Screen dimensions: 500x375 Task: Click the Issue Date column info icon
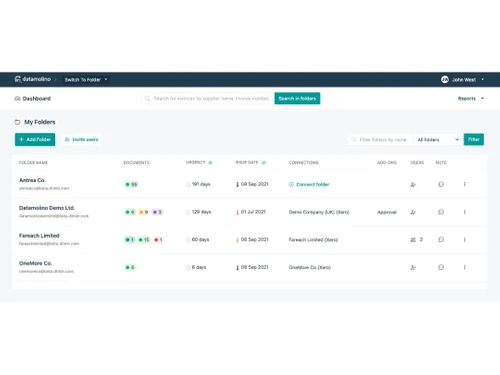coord(264,163)
